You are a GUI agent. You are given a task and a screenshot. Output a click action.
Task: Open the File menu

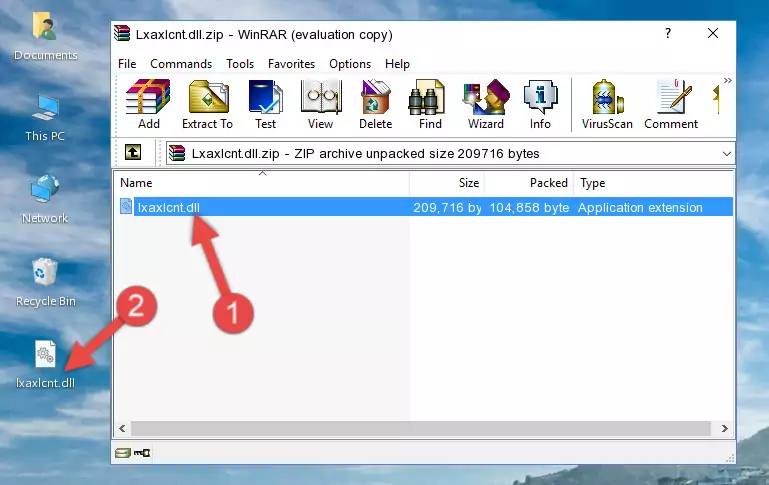tap(127, 64)
